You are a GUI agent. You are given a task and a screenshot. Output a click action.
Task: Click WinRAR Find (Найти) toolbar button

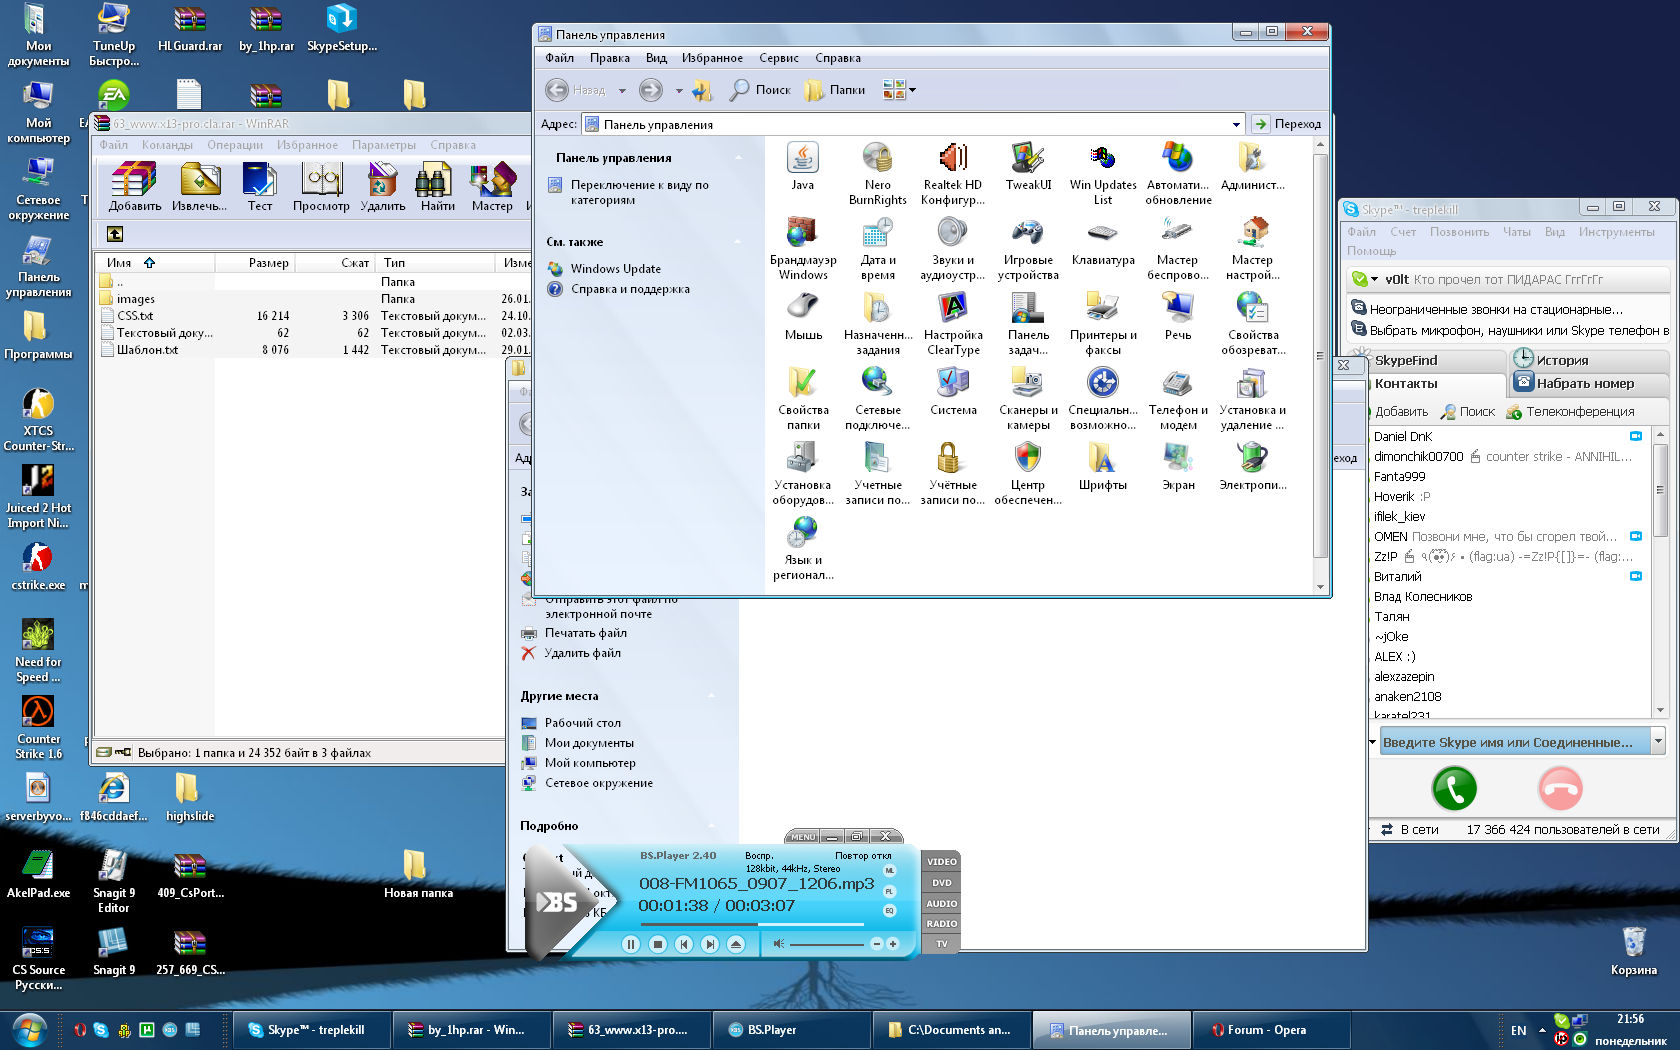point(437,186)
